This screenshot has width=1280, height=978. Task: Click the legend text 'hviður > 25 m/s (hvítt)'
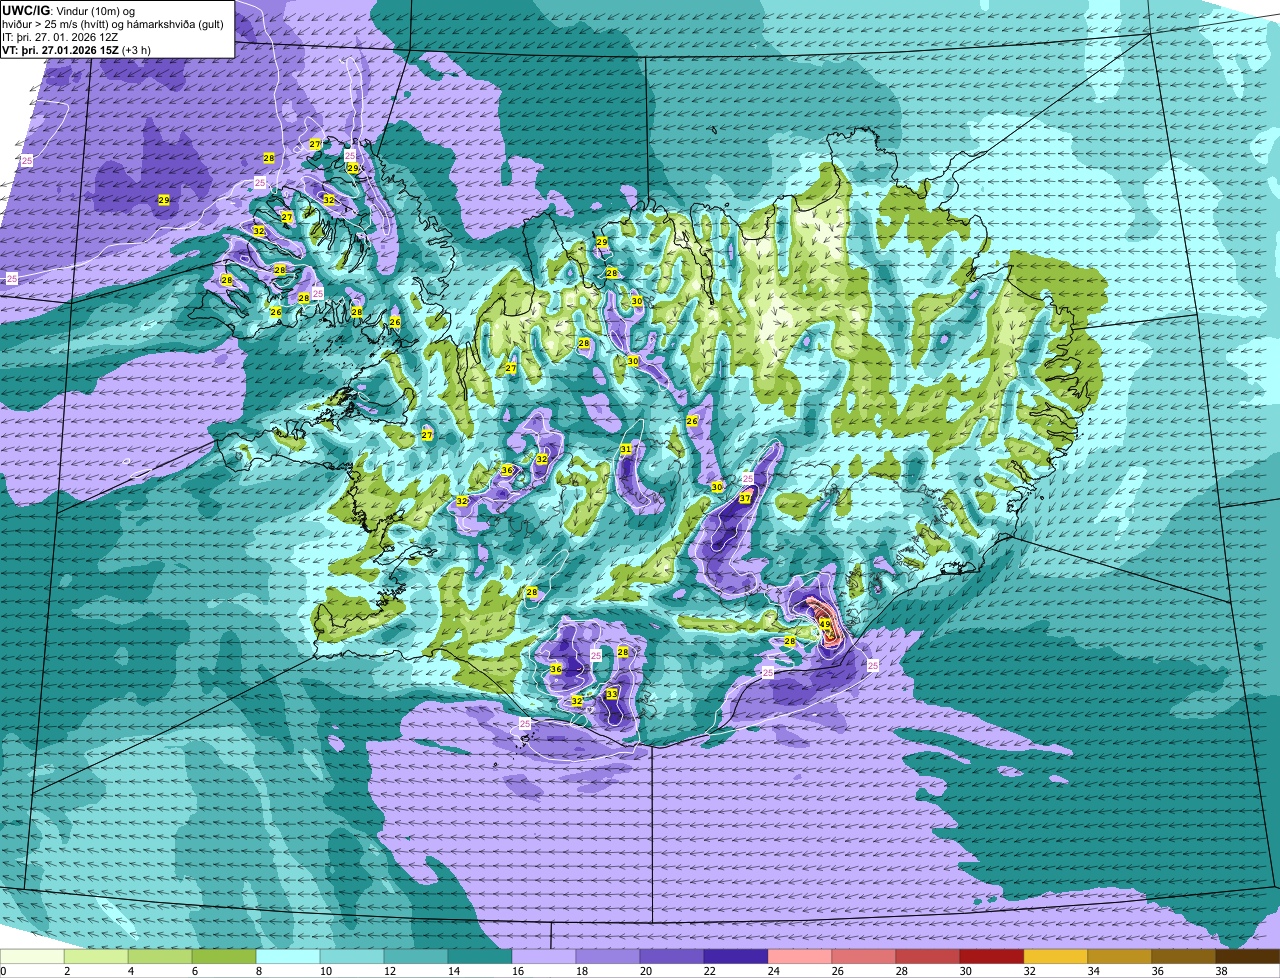(53, 23)
